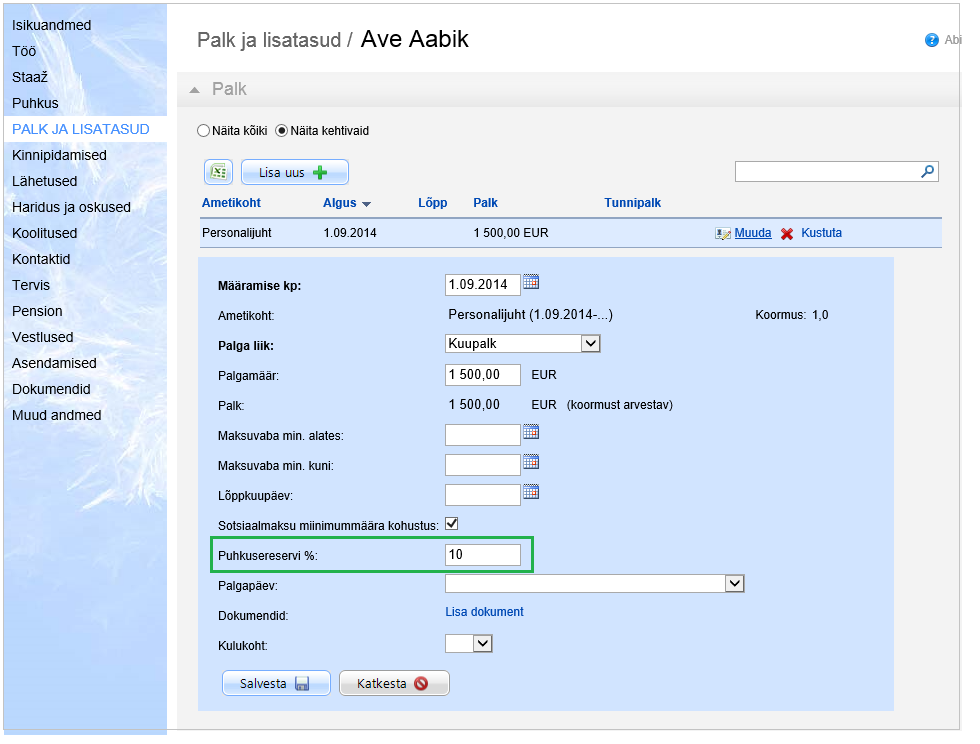The image size is (980, 744).
Task: Click the Lisa dokument link
Action: tap(484, 612)
